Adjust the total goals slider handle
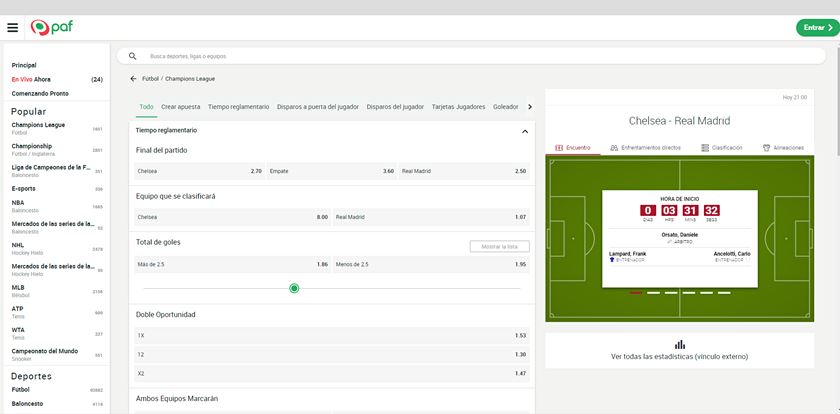This screenshot has width=840, height=414. click(x=294, y=289)
